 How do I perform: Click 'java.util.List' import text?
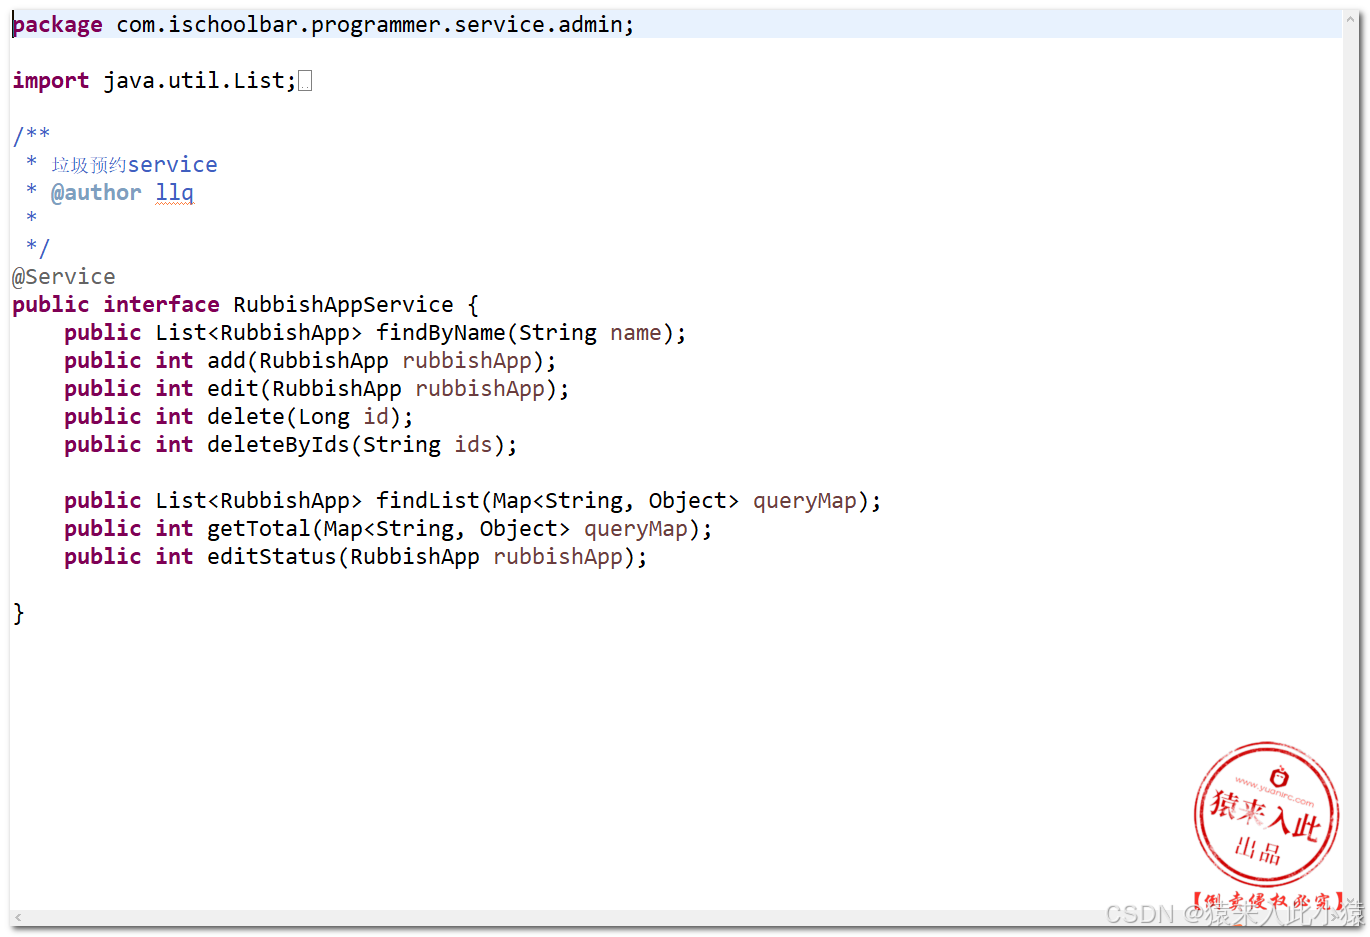click(194, 81)
